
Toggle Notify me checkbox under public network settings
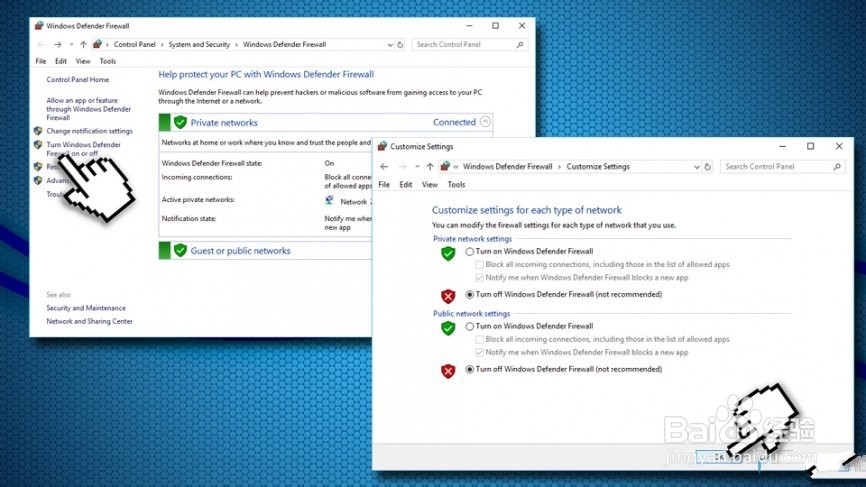coord(479,353)
